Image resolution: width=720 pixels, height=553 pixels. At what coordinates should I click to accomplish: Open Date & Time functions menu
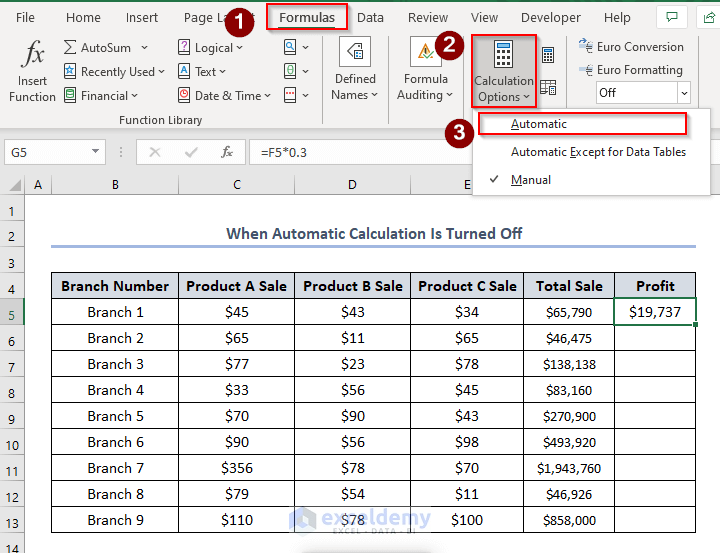click(x=226, y=96)
